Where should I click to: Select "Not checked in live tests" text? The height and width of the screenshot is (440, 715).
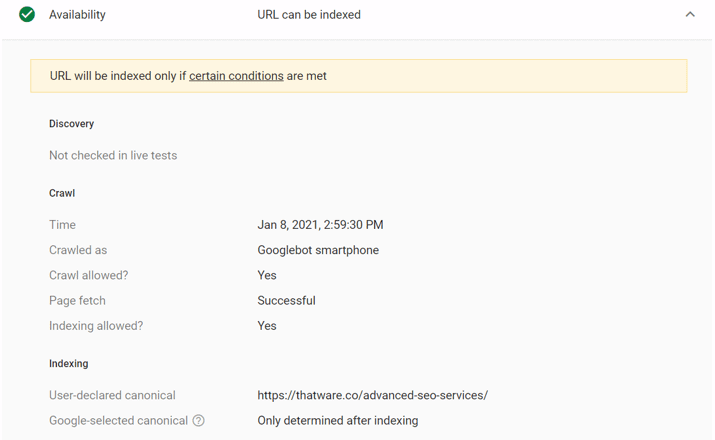(113, 156)
